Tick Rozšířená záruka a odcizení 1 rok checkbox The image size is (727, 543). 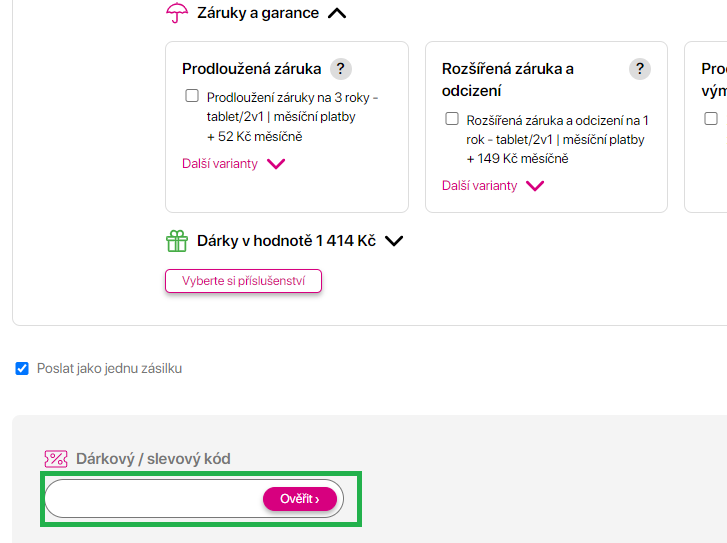click(452, 119)
